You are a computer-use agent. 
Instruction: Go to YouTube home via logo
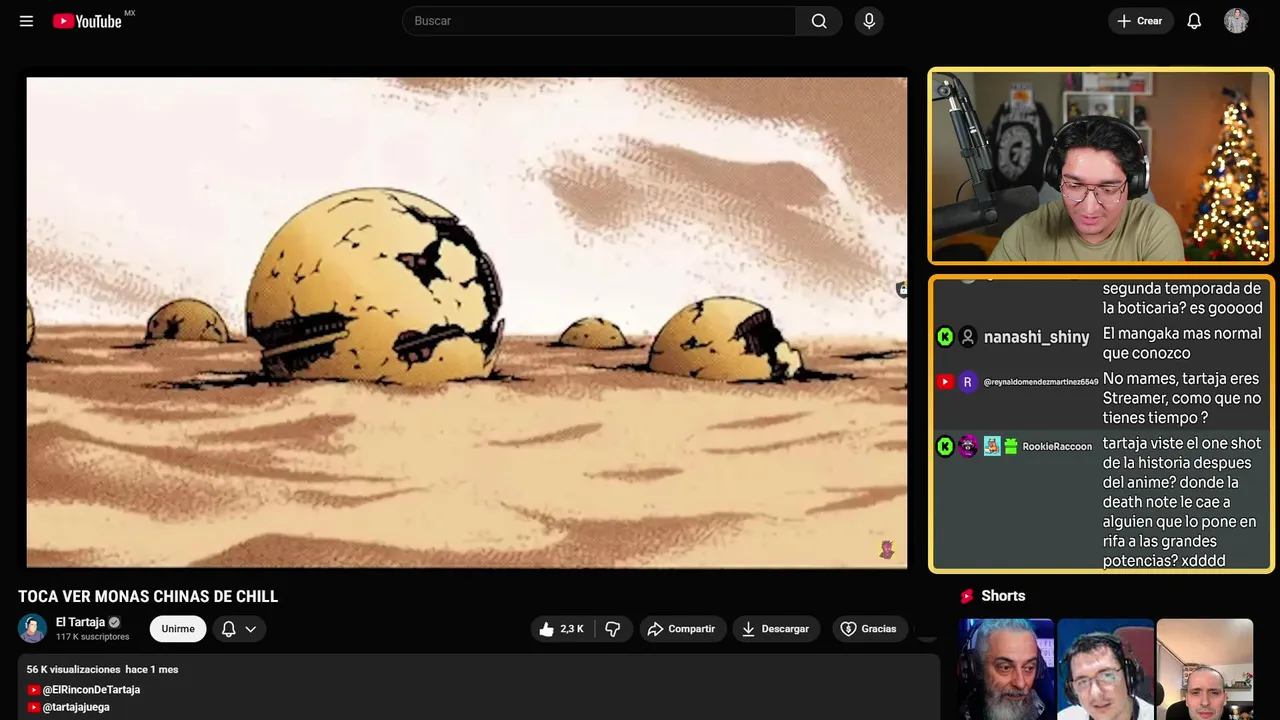point(87,21)
